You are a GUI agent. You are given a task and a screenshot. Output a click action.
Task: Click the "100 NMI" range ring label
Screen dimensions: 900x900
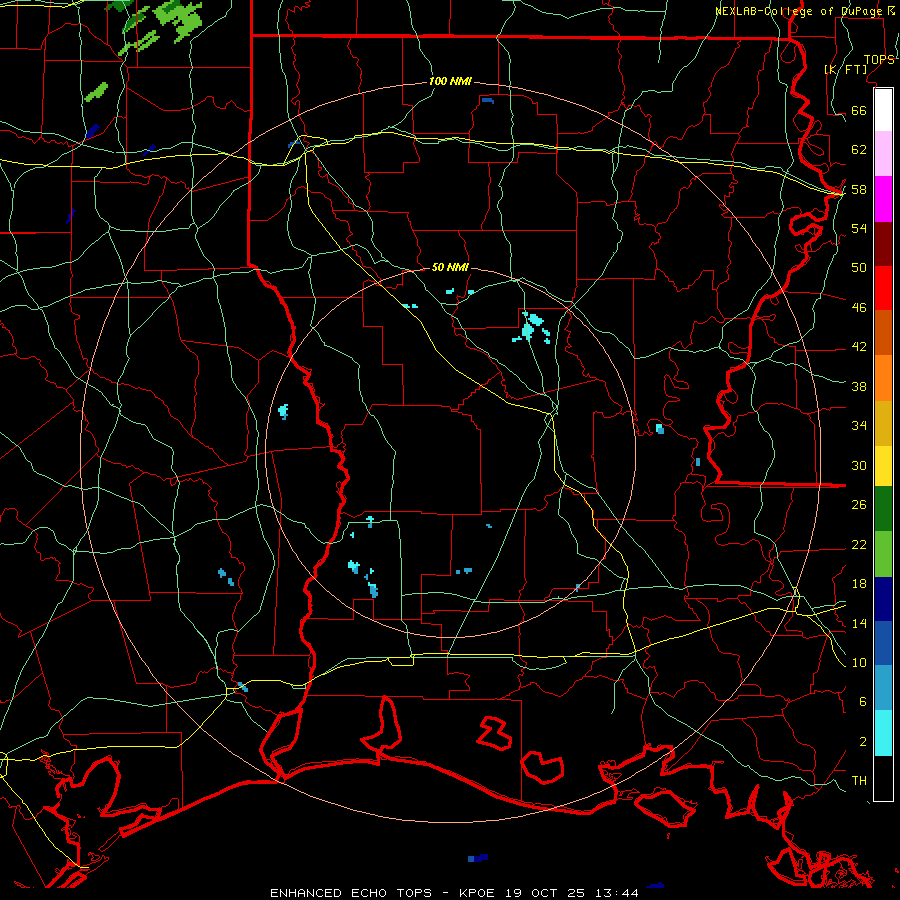(450, 82)
